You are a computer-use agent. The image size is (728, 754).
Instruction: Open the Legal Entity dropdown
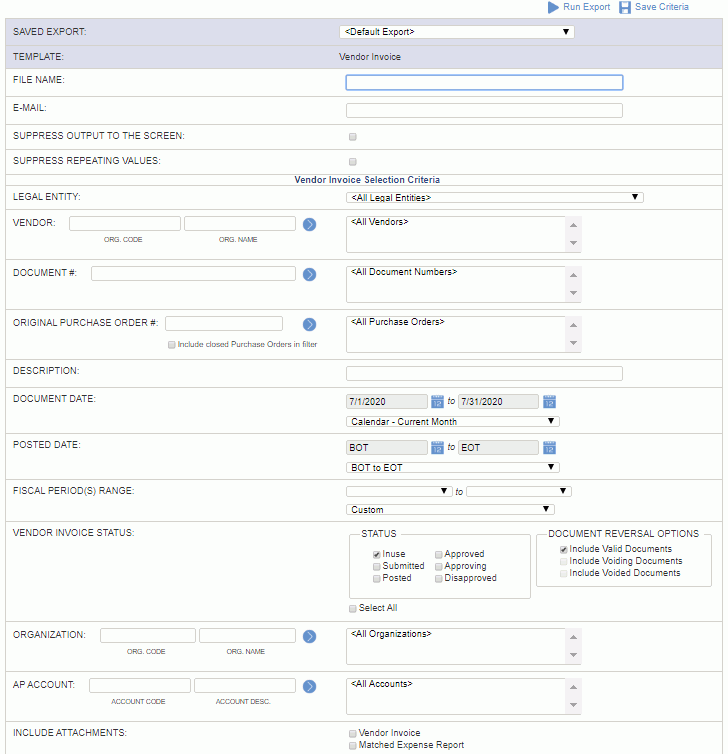coord(495,197)
